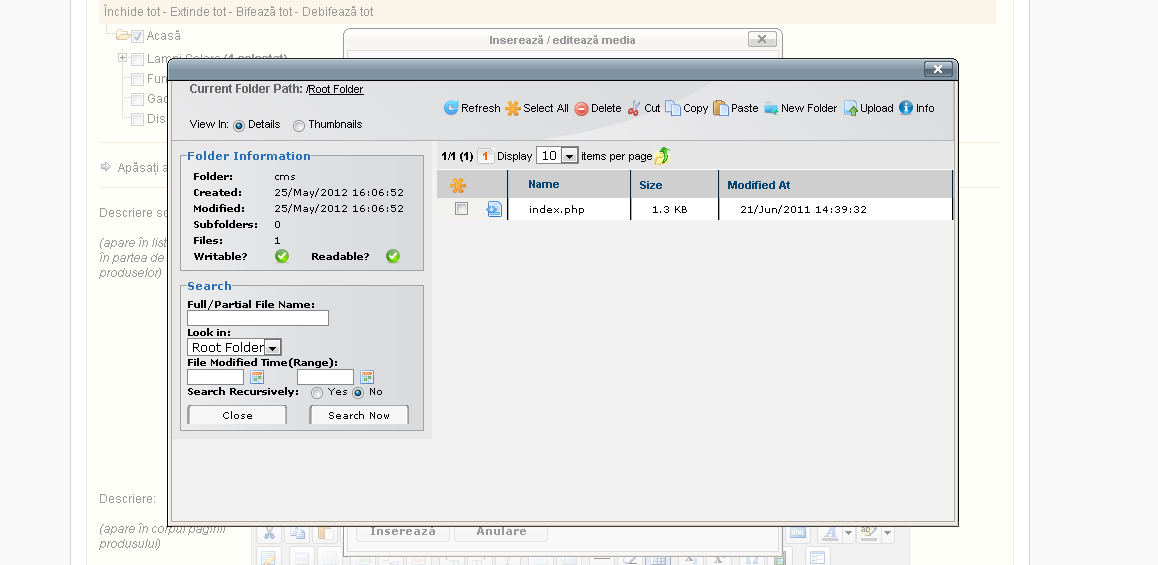Click the Paste clipboard icon

[720, 108]
